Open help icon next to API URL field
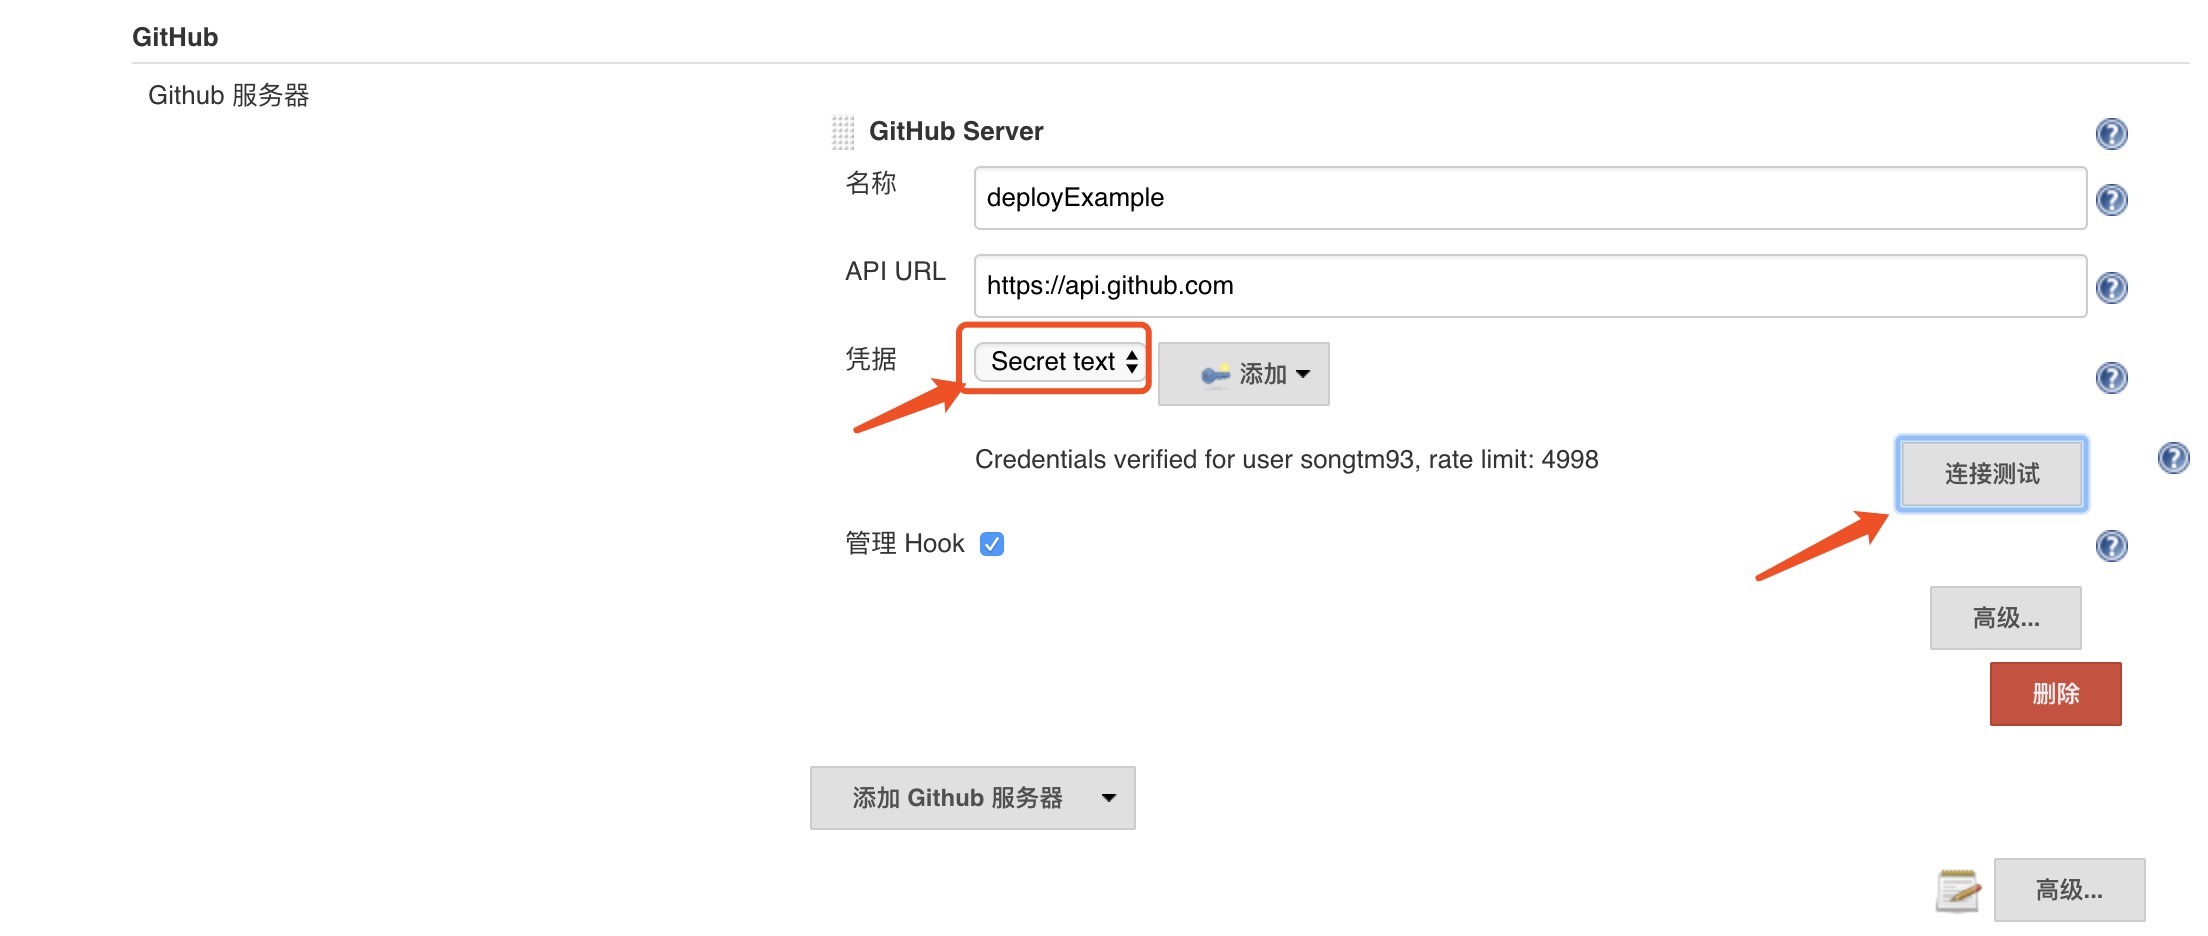 pos(2111,288)
